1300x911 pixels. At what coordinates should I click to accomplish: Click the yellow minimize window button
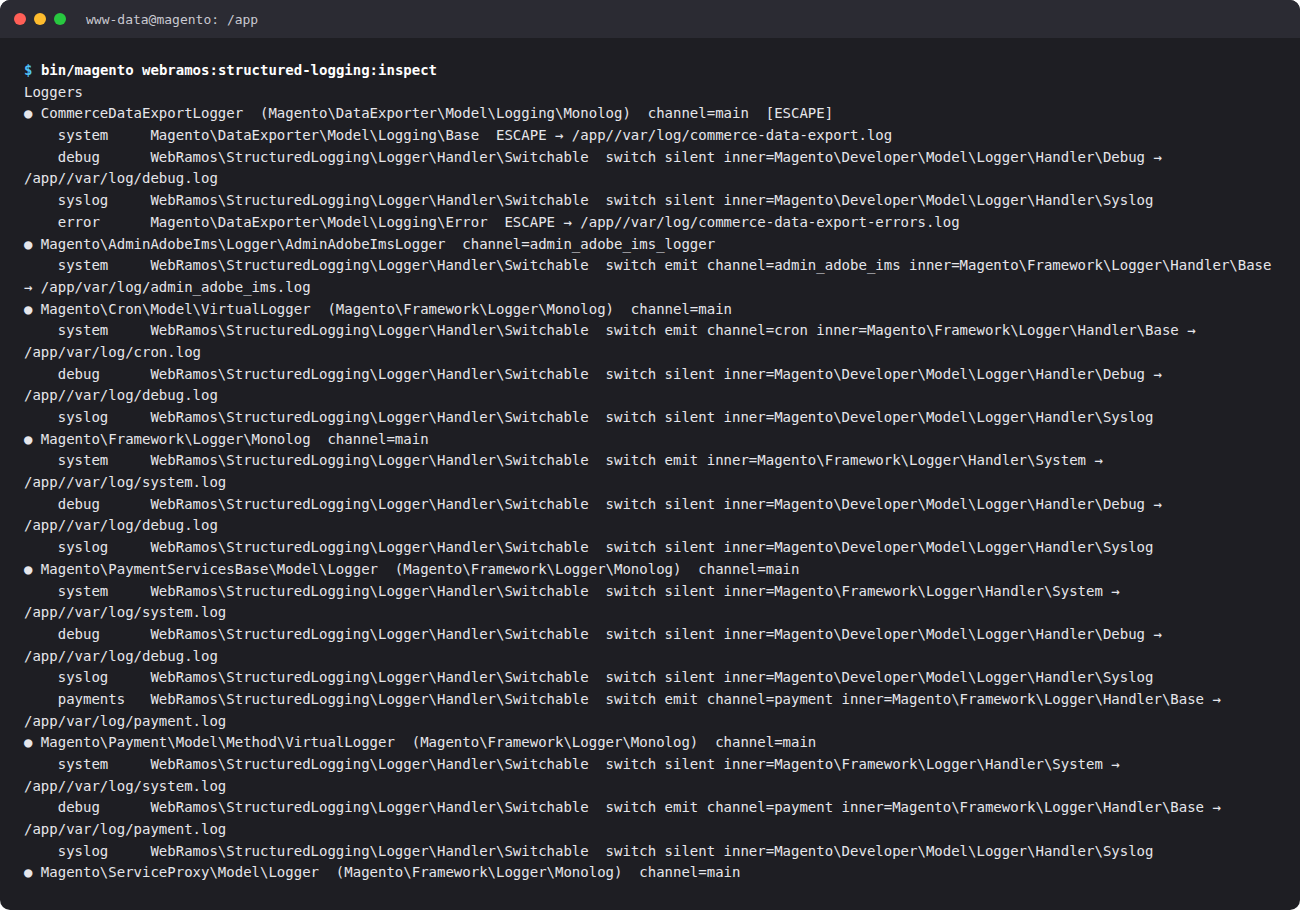click(40, 19)
